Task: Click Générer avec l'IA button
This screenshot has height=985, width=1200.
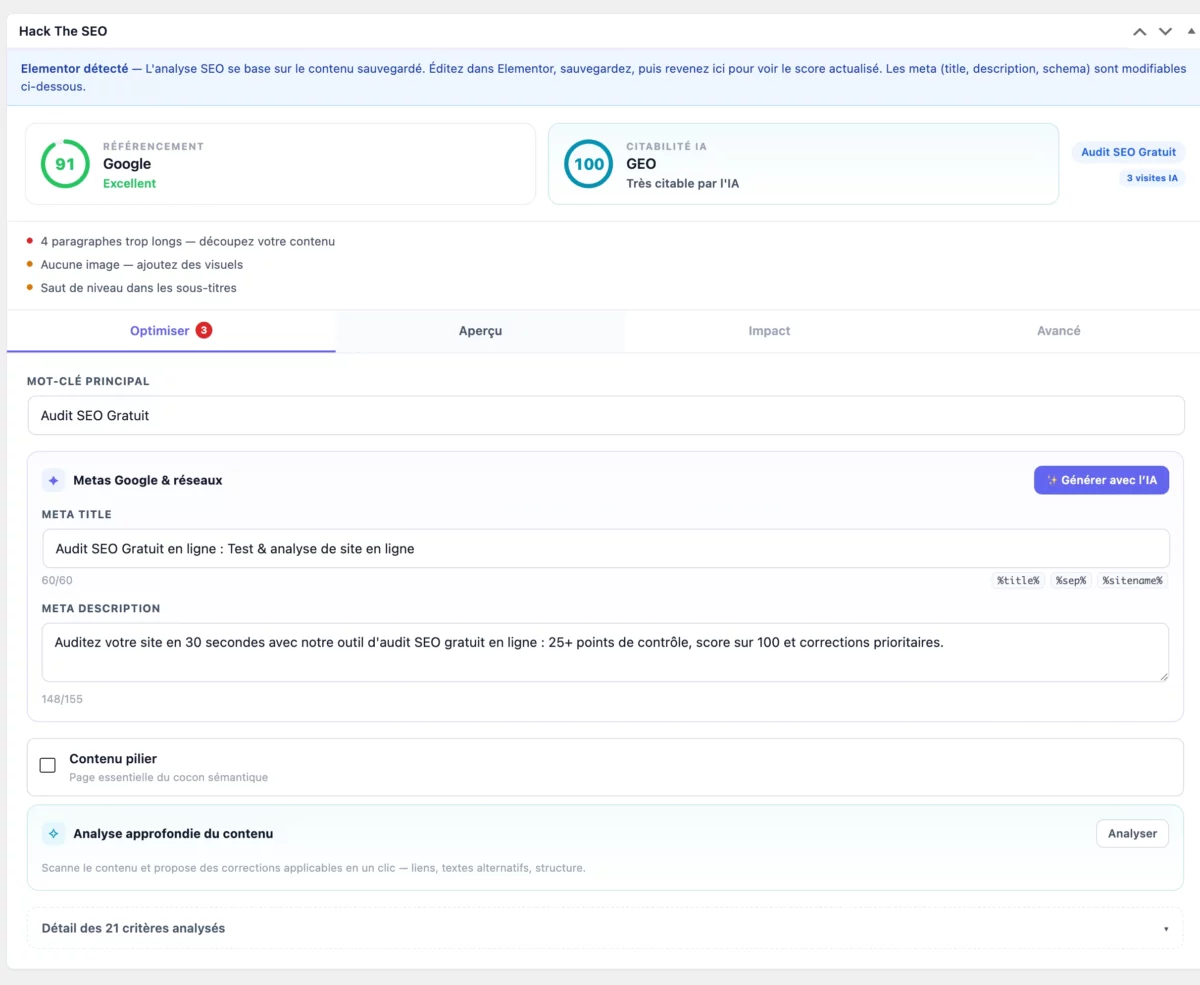Action: (1101, 480)
